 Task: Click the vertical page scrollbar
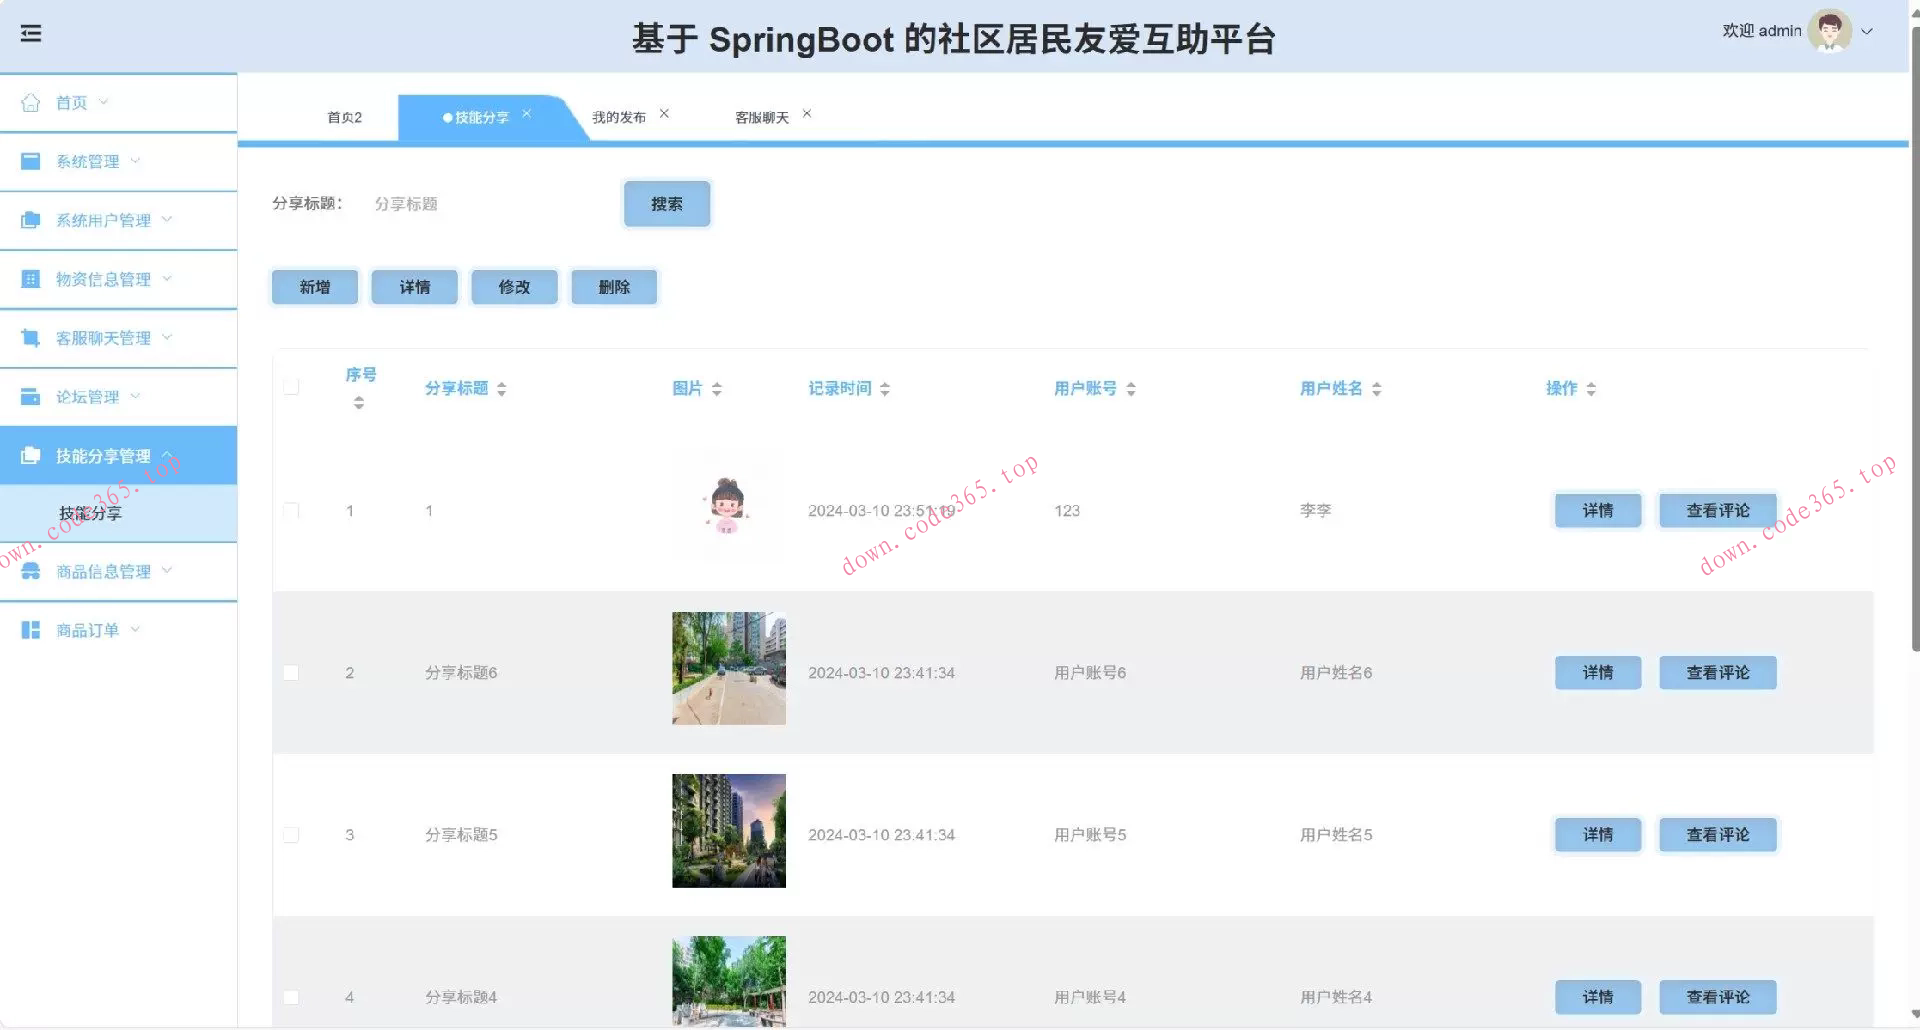(1915, 340)
